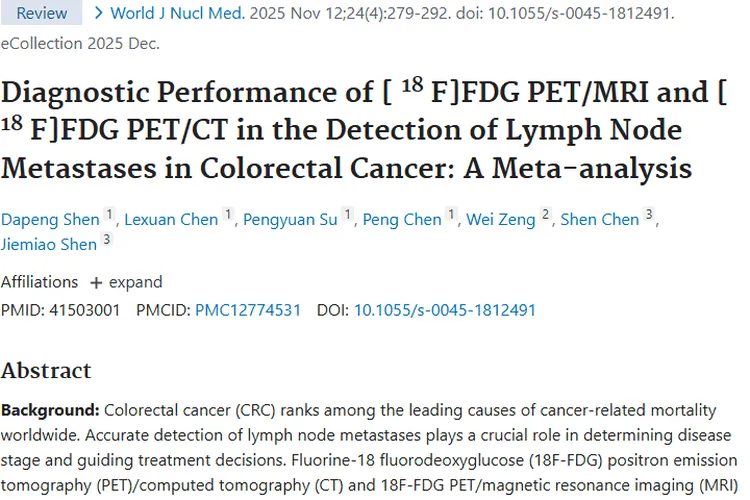Image resolution: width=750 pixels, height=500 pixels.
Task: Click the Review publication type badge
Action: [42, 14]
